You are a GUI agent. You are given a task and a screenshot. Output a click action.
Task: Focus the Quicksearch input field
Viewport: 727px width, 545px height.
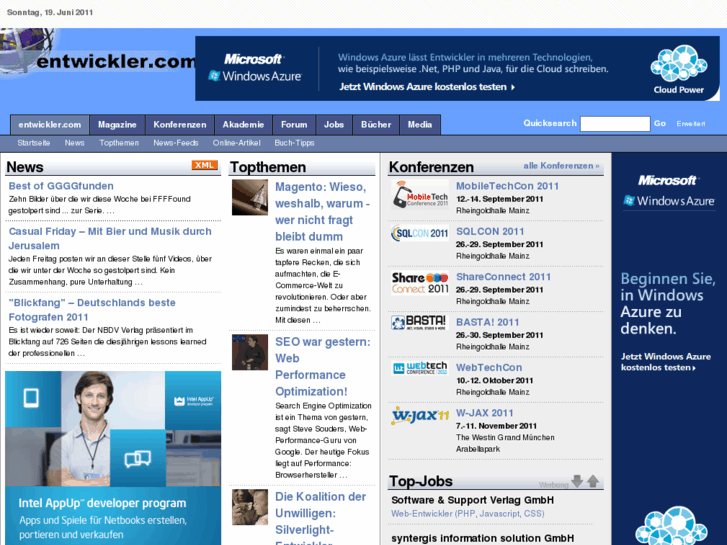615,124
